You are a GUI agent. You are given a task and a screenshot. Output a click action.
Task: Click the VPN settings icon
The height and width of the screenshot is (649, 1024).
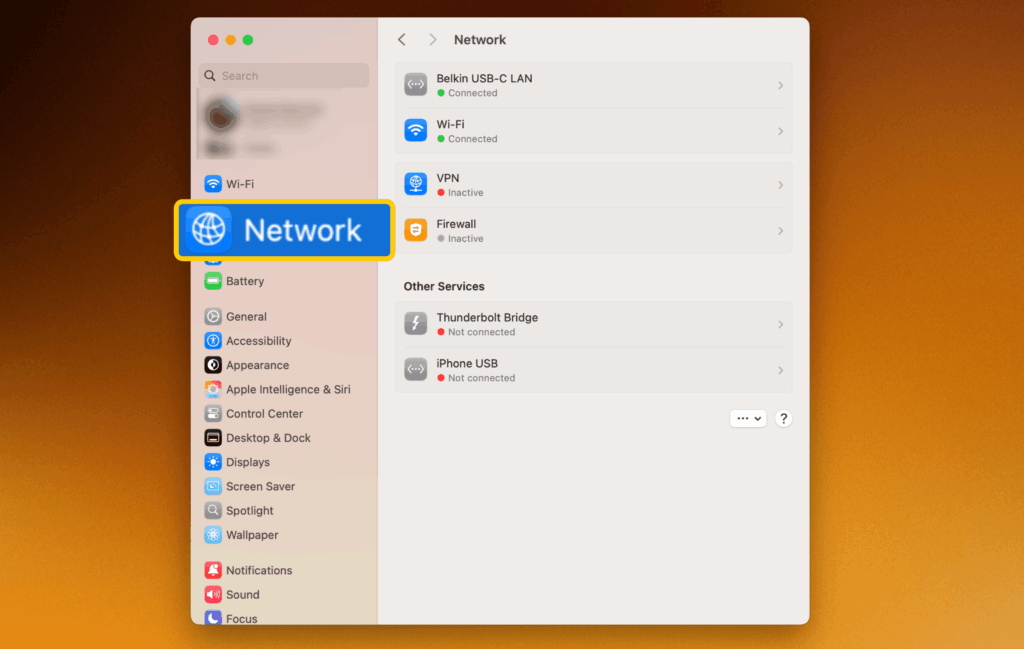tap(416, 184)
